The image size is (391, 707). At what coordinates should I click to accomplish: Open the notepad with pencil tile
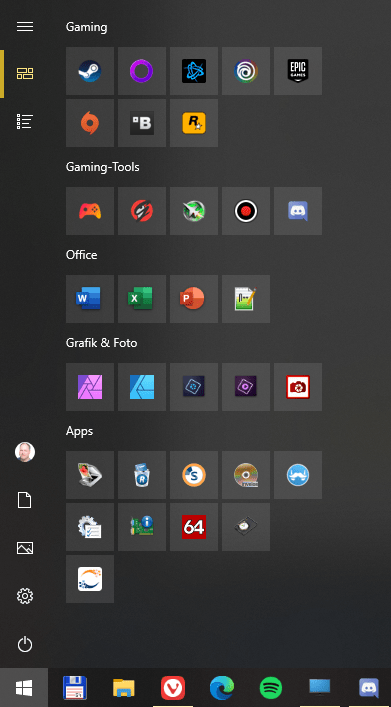point(246,299)
